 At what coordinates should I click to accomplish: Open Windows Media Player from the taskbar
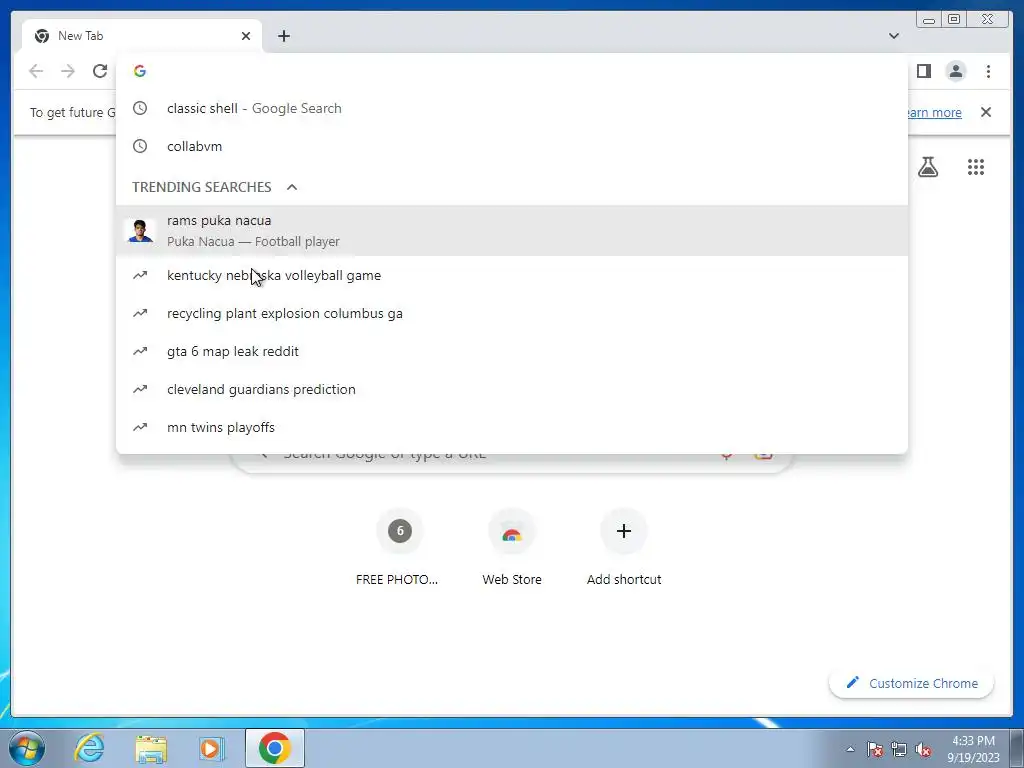[212, 748]
